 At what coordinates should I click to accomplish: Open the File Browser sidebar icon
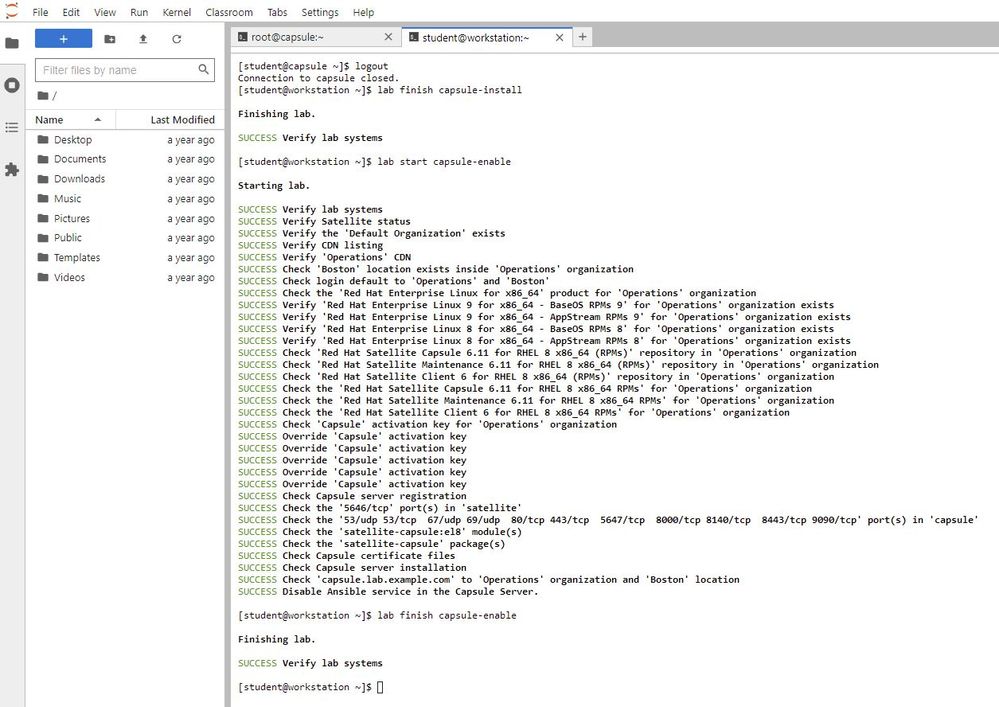pyautogui.click(x=12, y=43)
